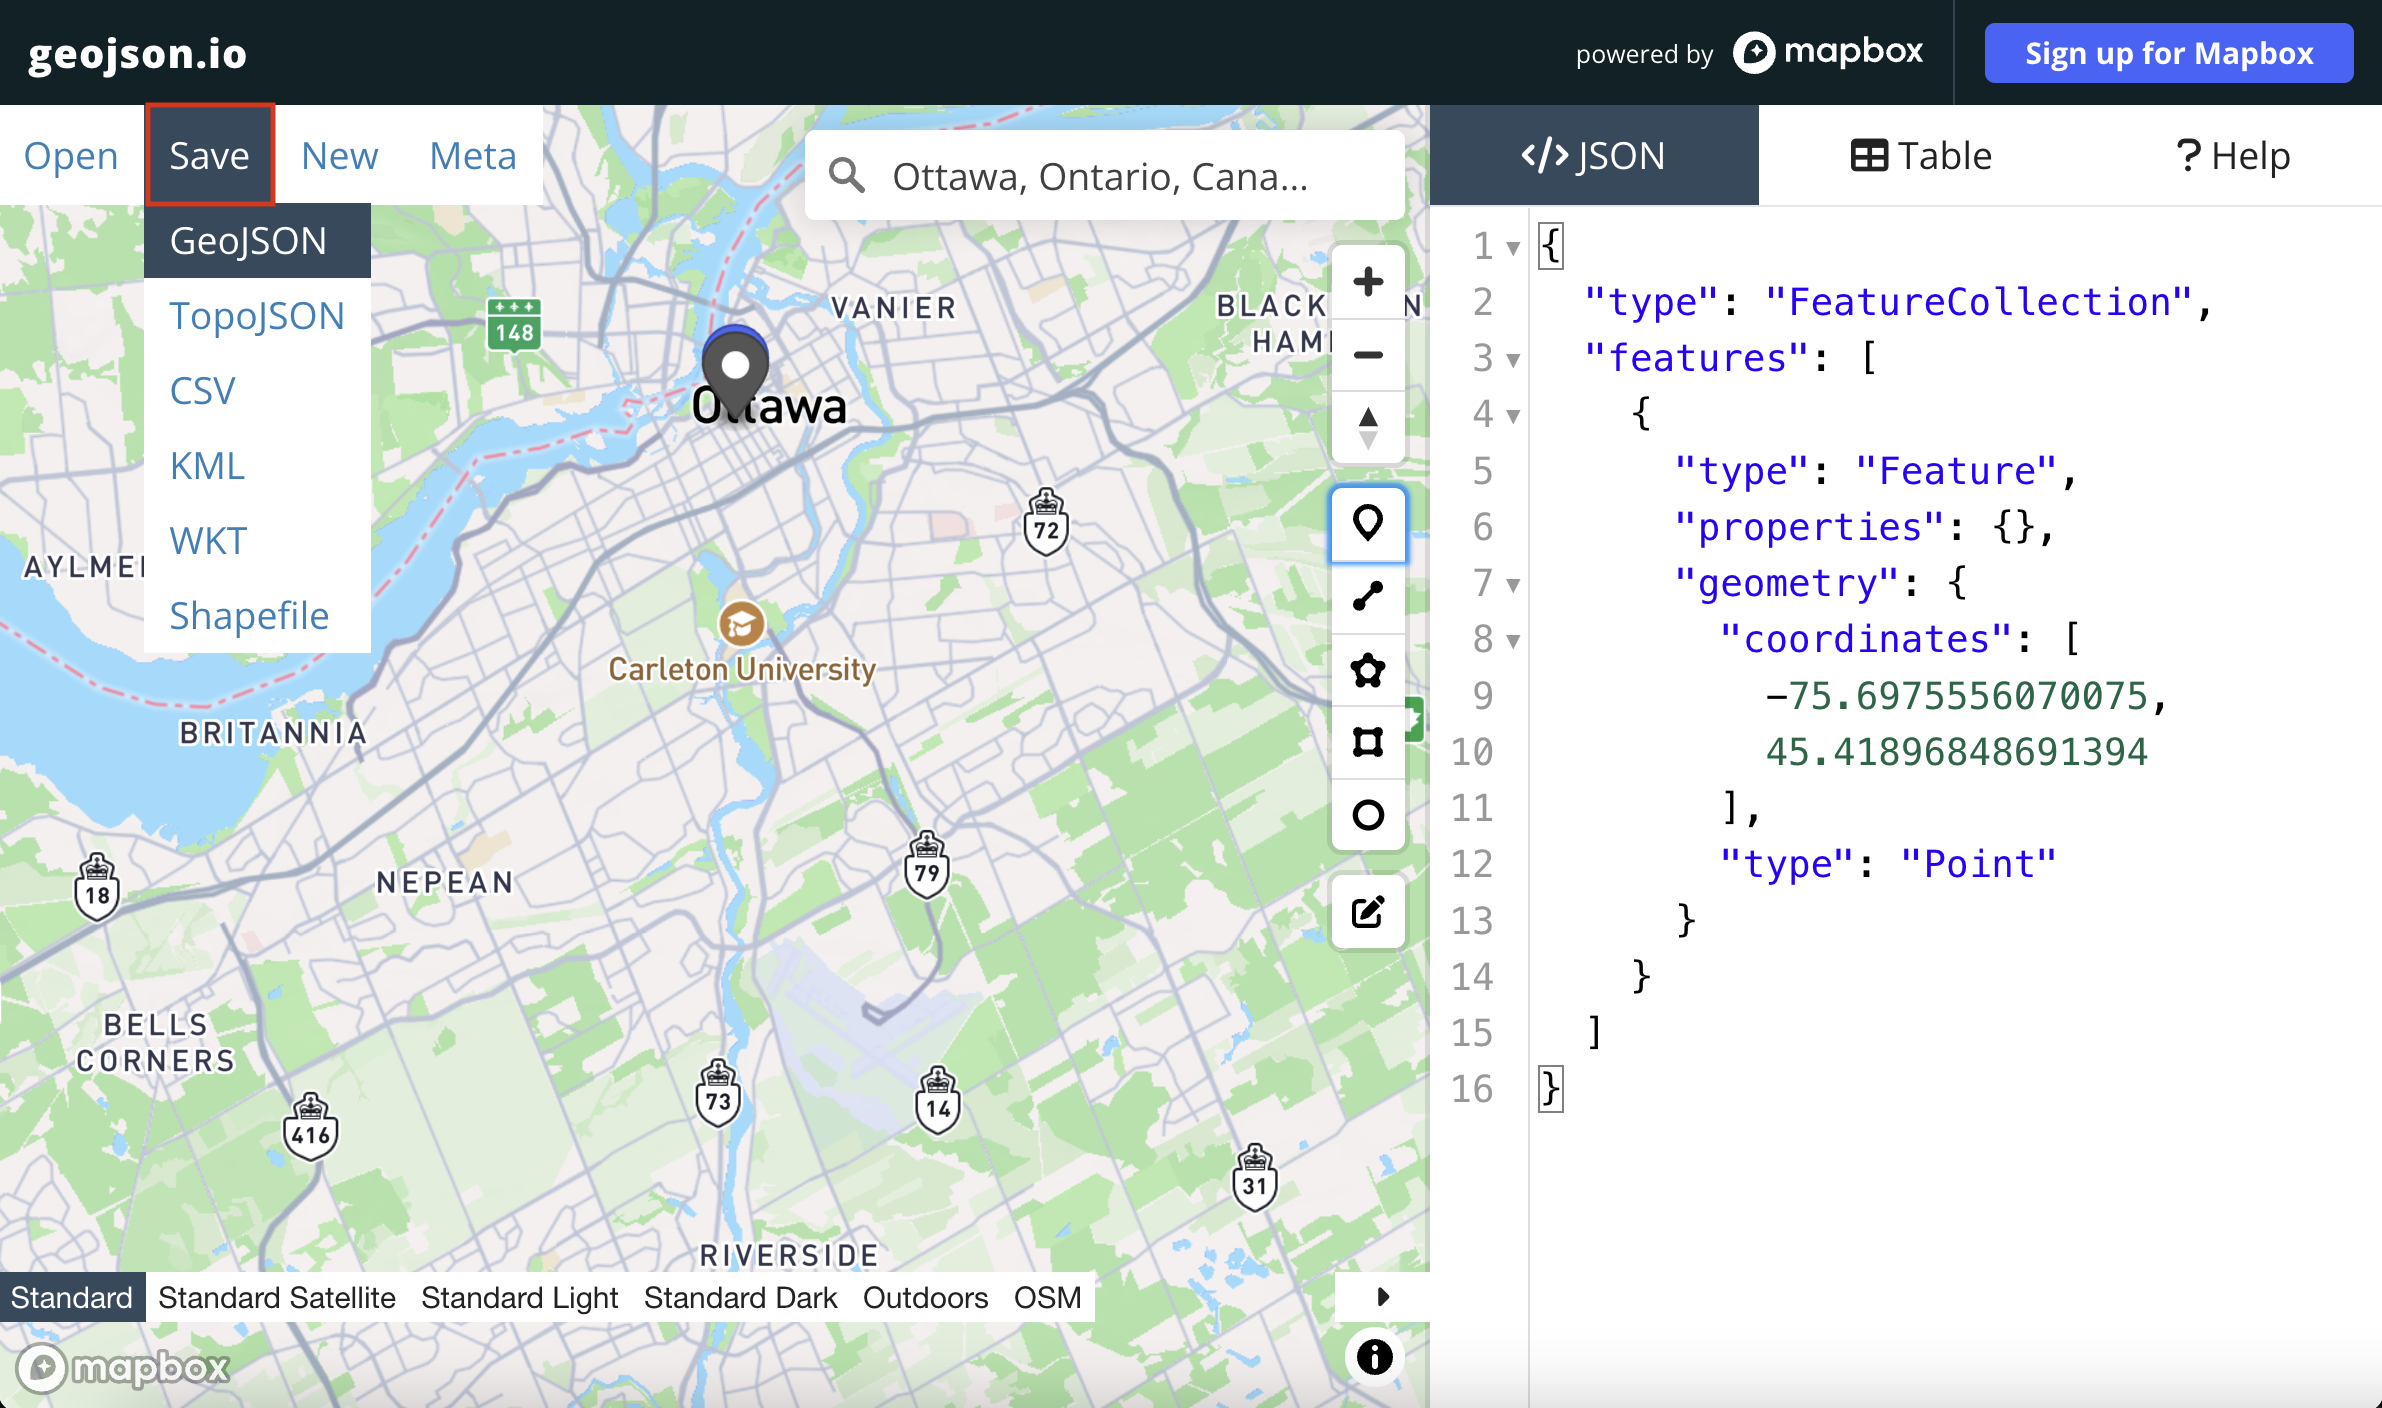Click Sign up for Mapbox button
Image resolution: width=2382 pixels, height=1408 pixels.
pos(2168,53)
